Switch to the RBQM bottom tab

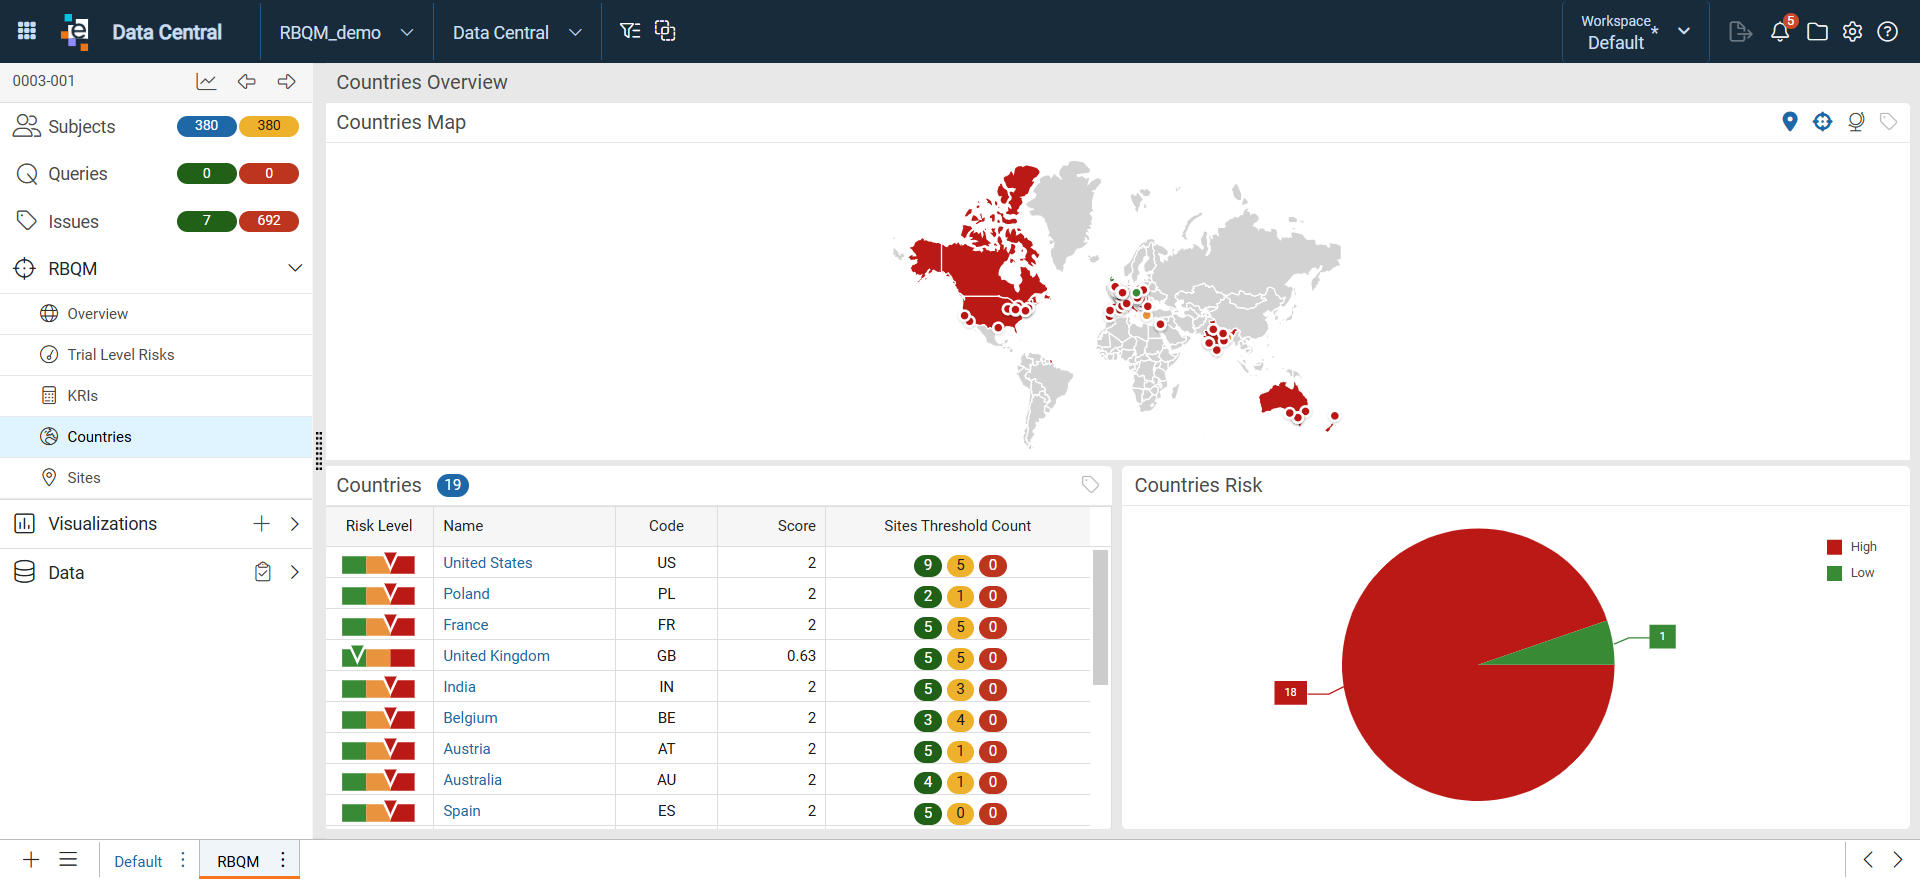click(x=238, y=861)
